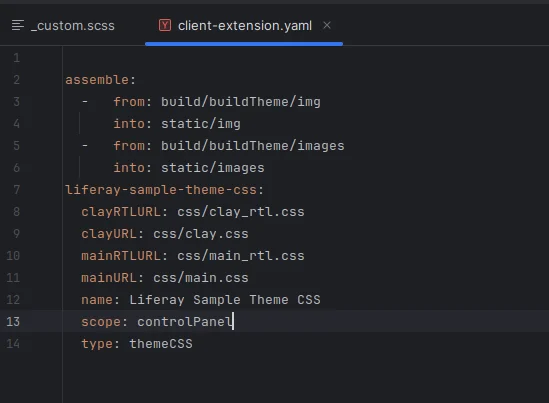Place cursor on the assemble key

point(97,80)
